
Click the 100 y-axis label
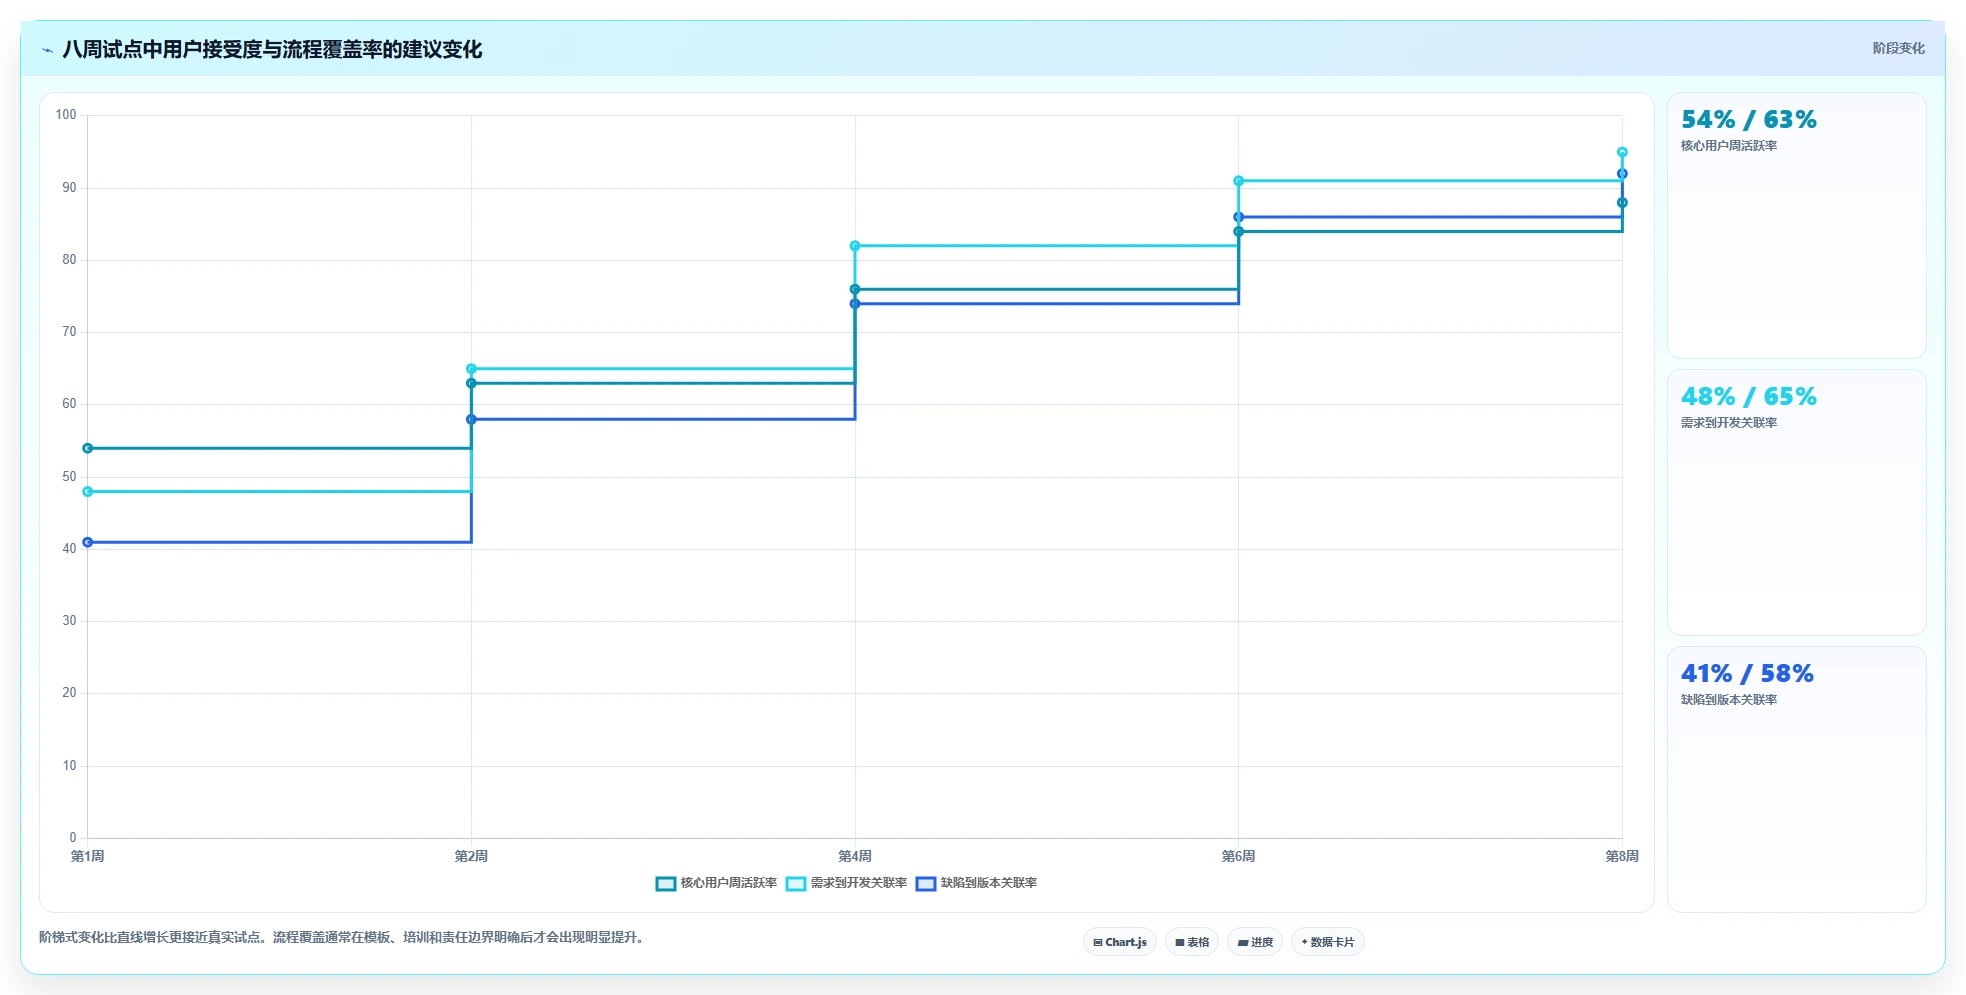pos(66,115)
